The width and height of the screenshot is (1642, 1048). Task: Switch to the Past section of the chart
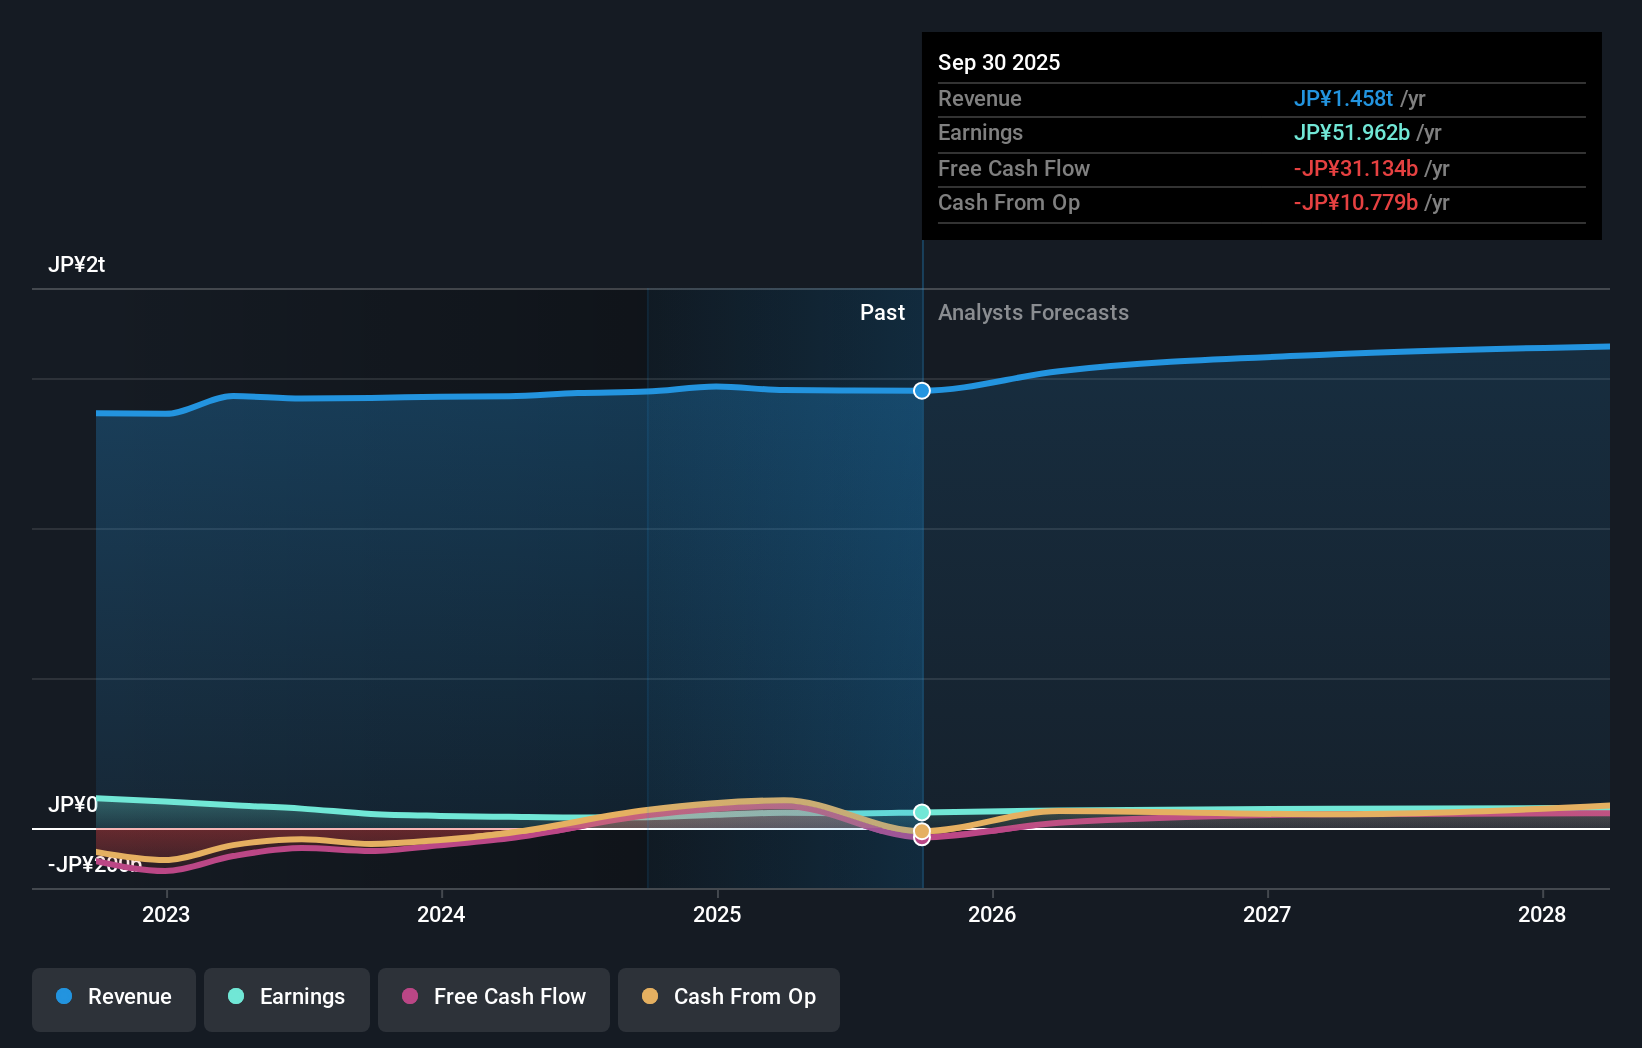pyautogui.click(x=882, y=312)
